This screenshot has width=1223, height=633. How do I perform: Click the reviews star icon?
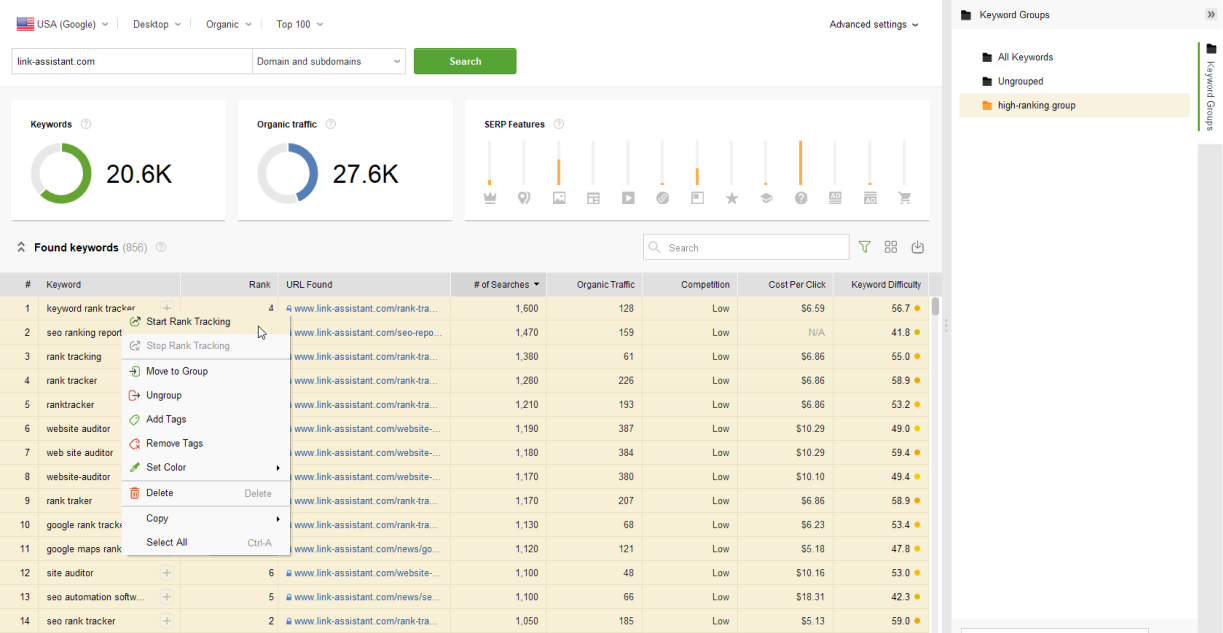[732, 198]
